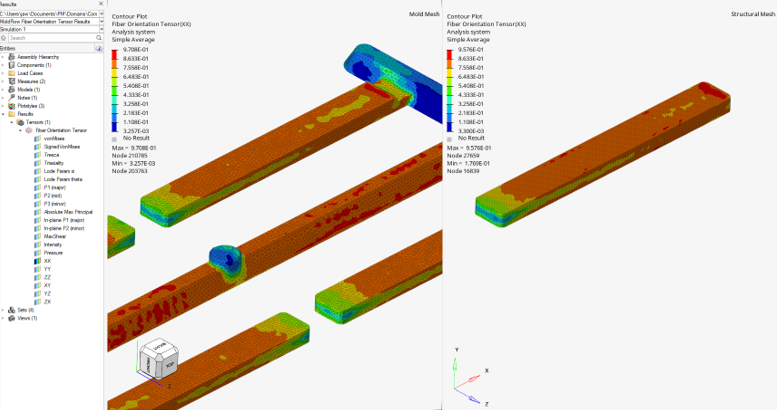Click the 9.708E-01 legend value in Mold Mesh
This screenshot has height=410, width=777.
135,50
